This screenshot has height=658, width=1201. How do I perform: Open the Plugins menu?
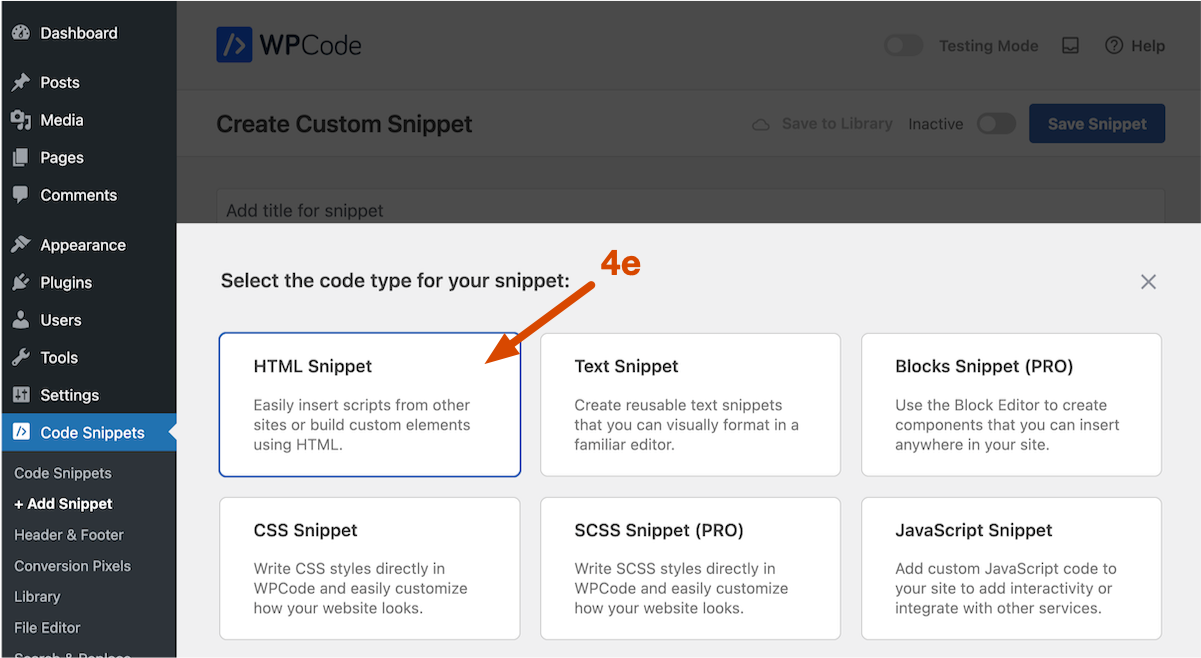pos(66,282)
